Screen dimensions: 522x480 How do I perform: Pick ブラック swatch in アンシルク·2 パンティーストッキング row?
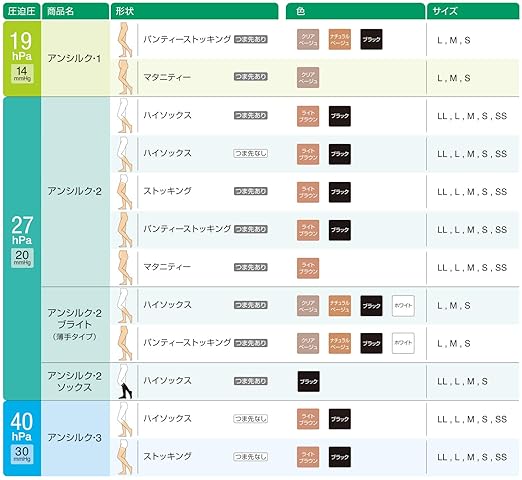pyautogui.click(x=340, y=230)
